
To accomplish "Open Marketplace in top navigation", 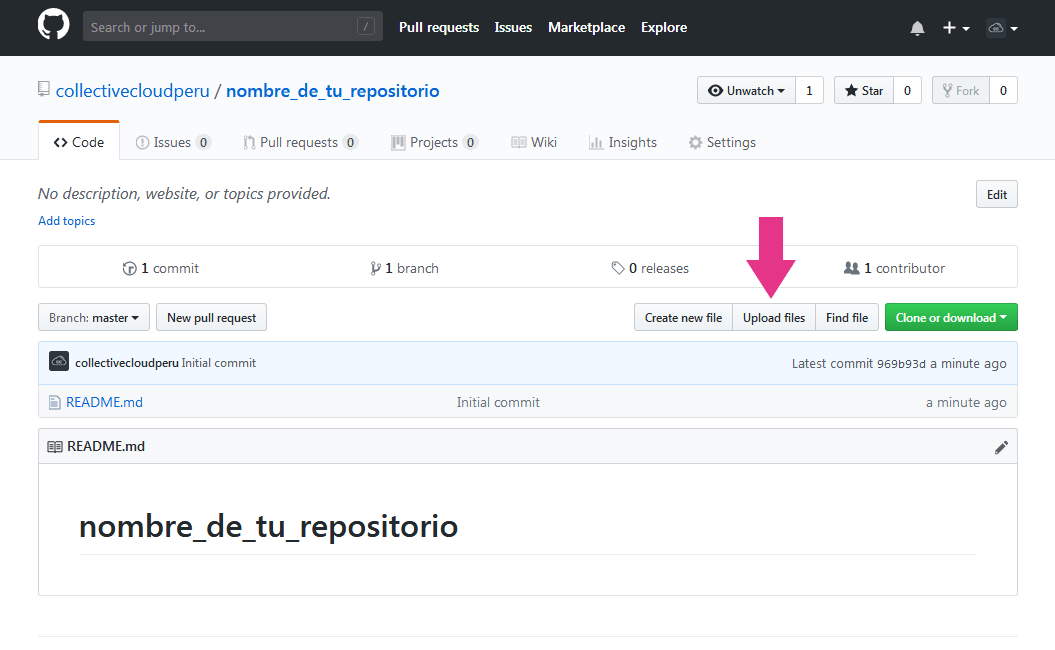I will (x=587, y=28).
